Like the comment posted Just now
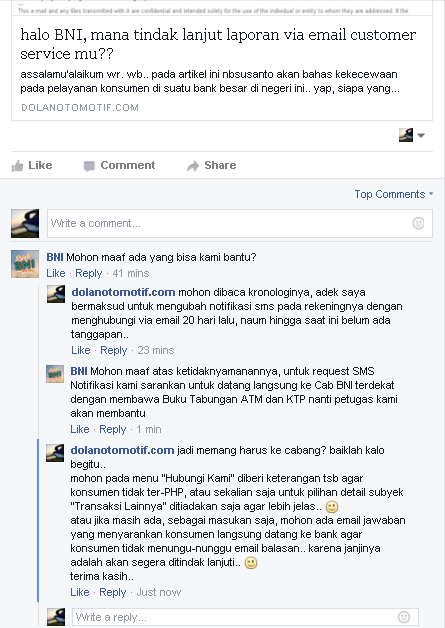 tap(80, 592)
